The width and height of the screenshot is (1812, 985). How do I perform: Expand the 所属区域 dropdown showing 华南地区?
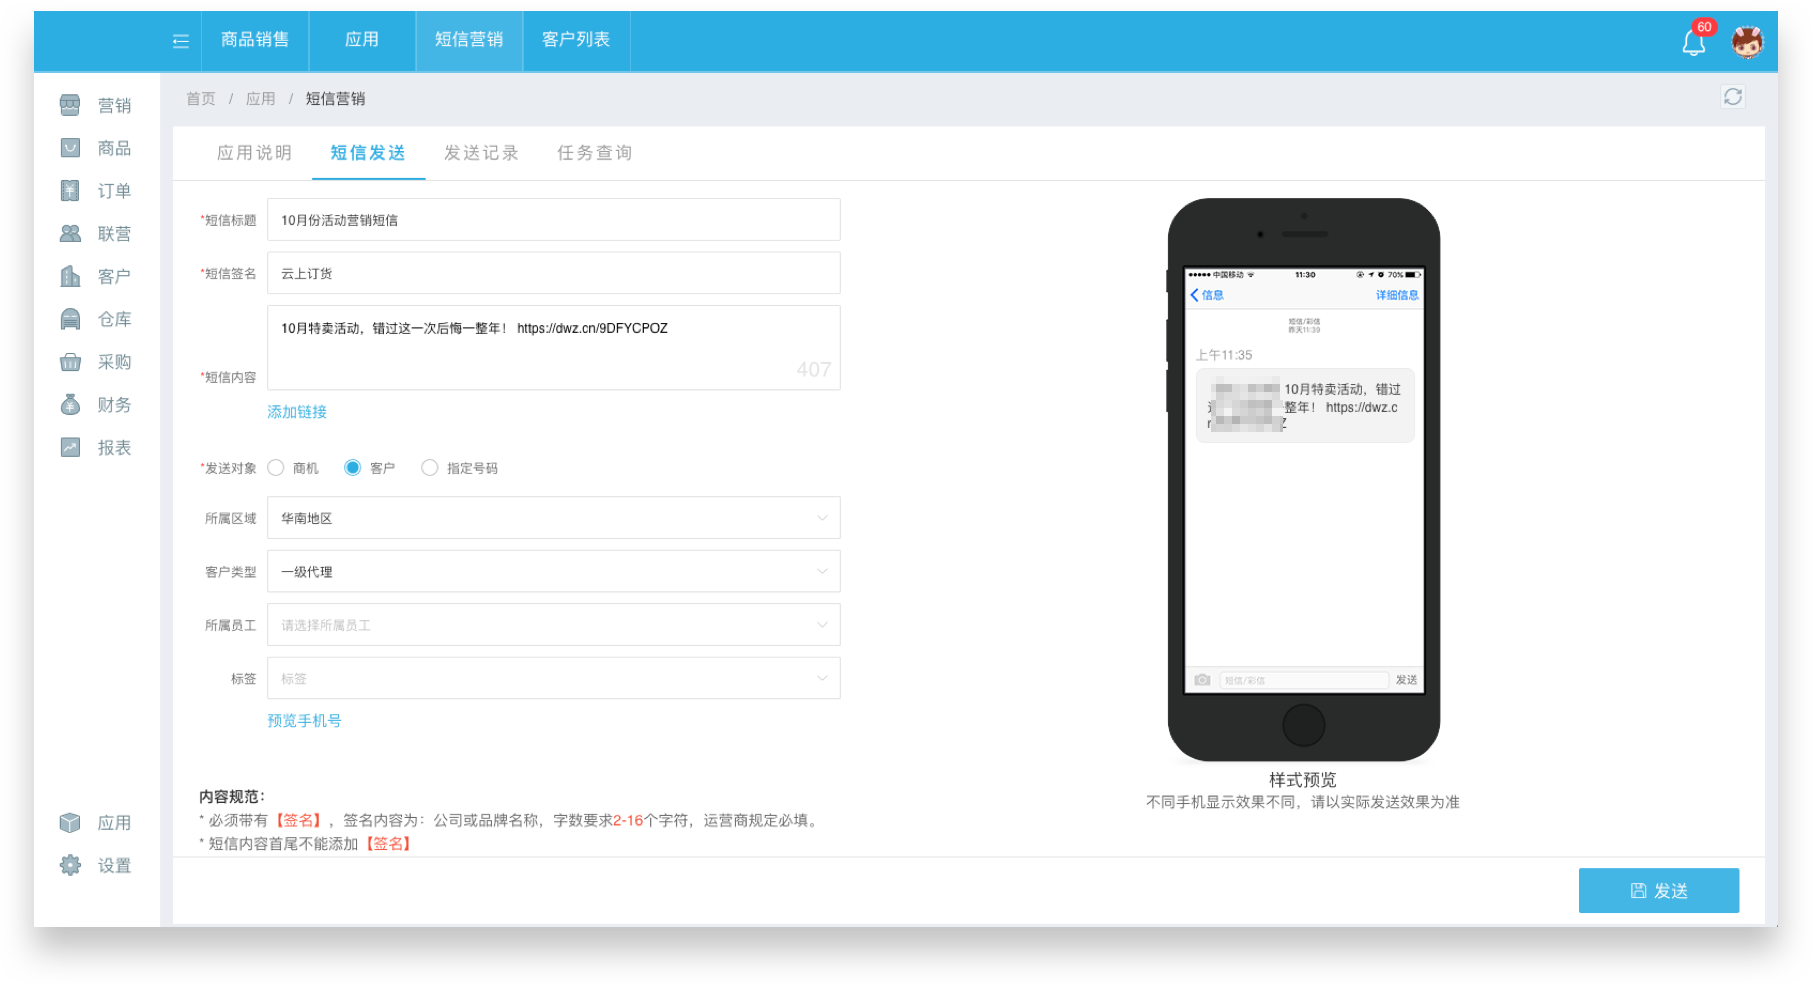[553, 518]
